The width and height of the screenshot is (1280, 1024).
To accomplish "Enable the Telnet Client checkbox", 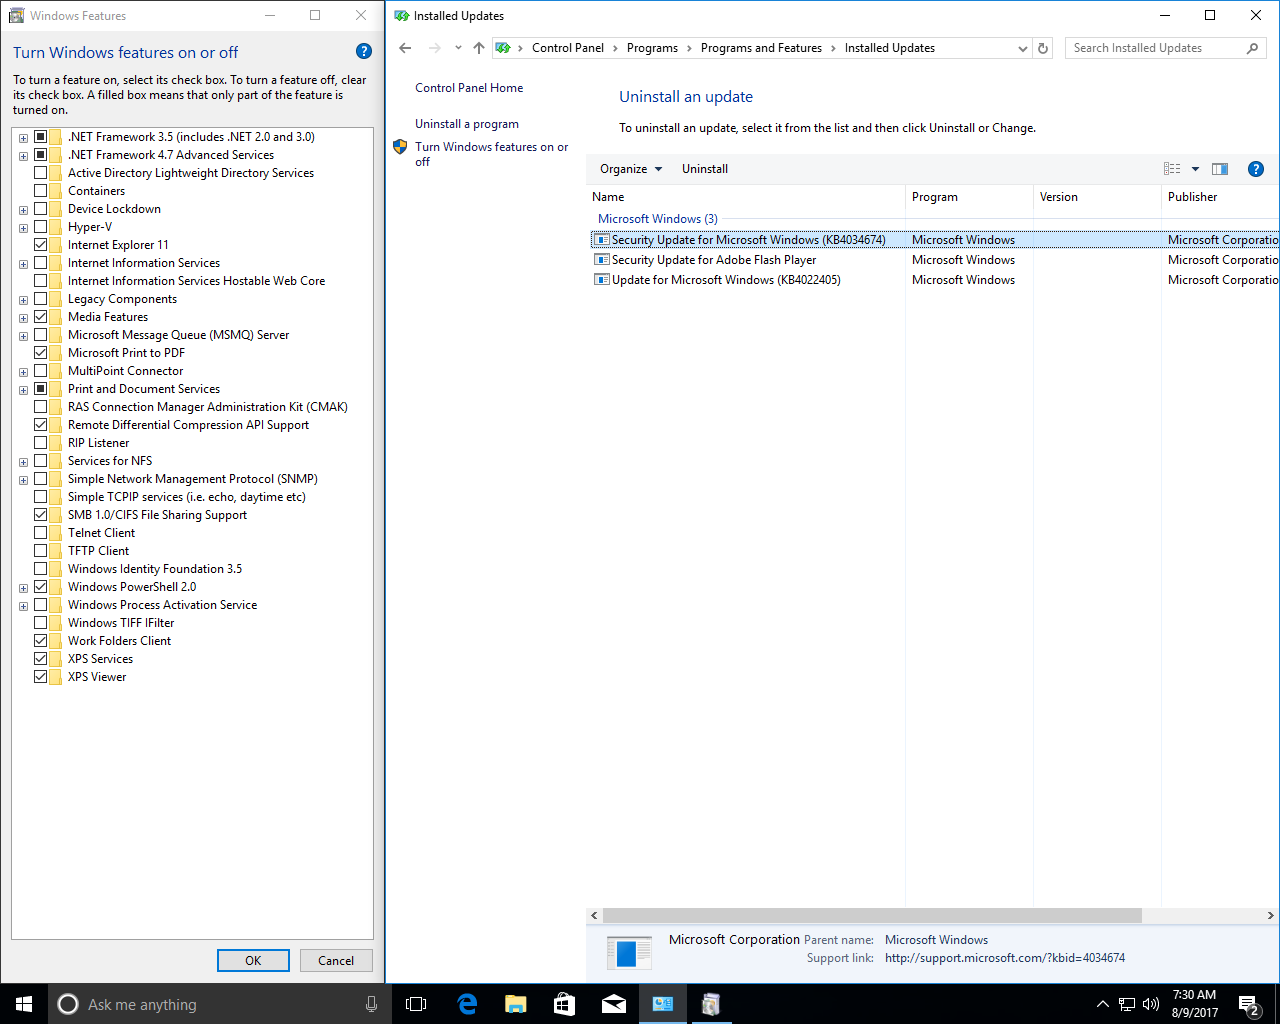I will (x=41, y=533).
